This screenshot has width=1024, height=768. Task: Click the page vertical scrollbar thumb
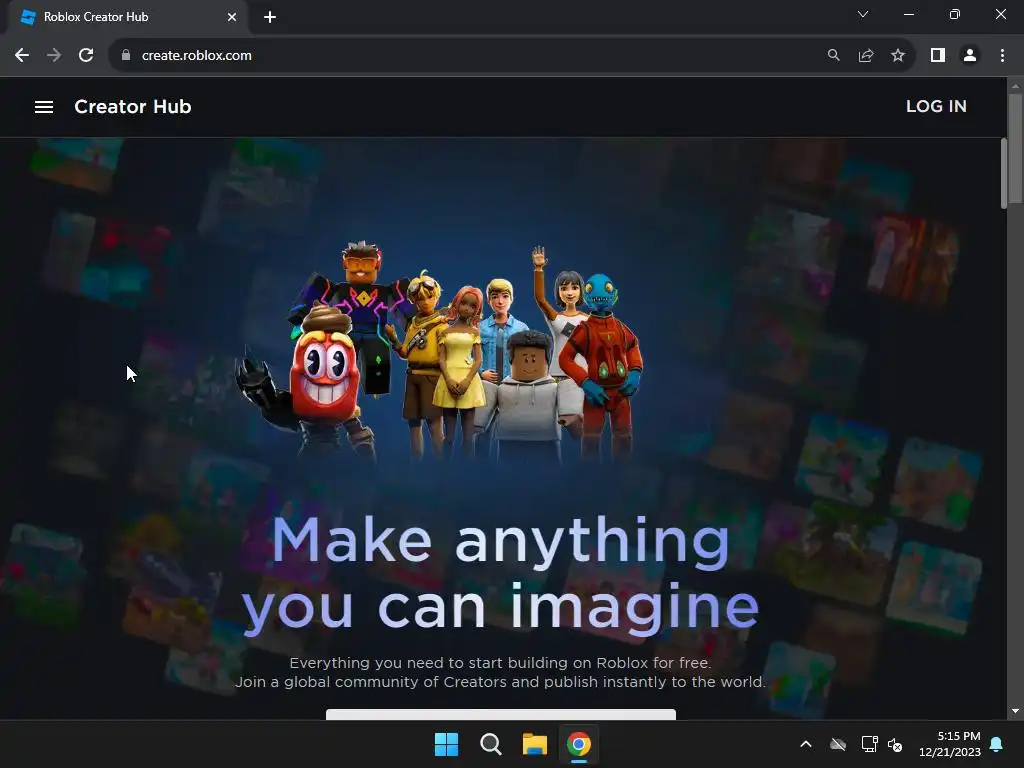click(x=1015, y=150)
